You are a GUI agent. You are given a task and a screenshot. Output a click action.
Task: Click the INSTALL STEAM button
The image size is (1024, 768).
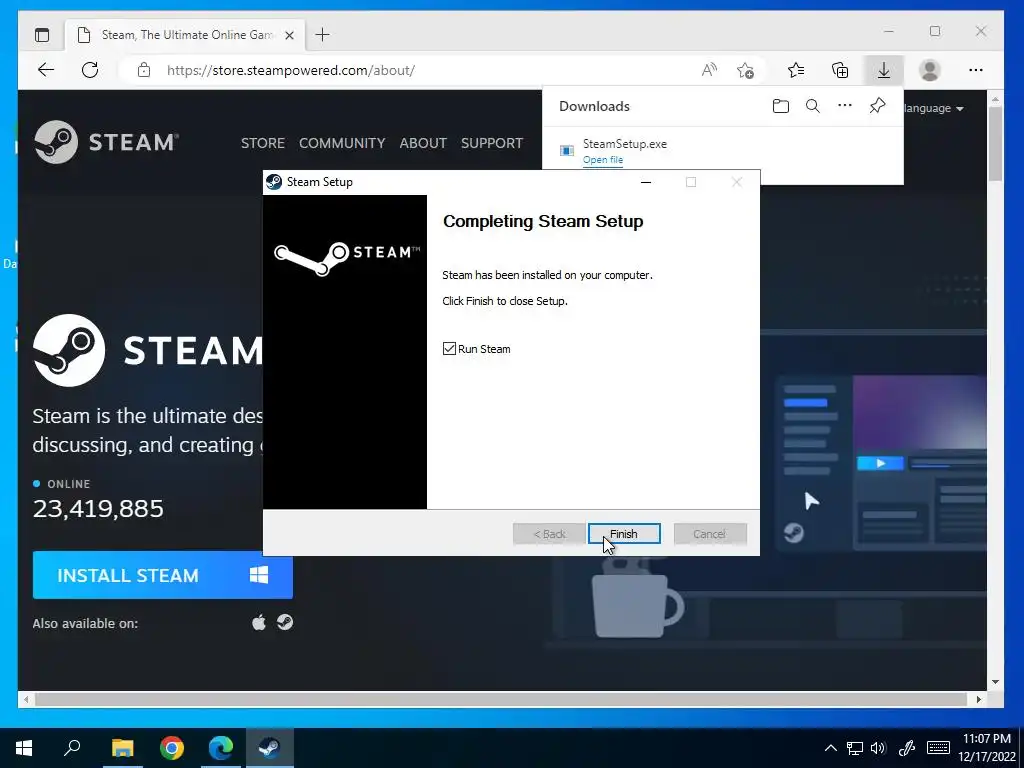point(163,575)
